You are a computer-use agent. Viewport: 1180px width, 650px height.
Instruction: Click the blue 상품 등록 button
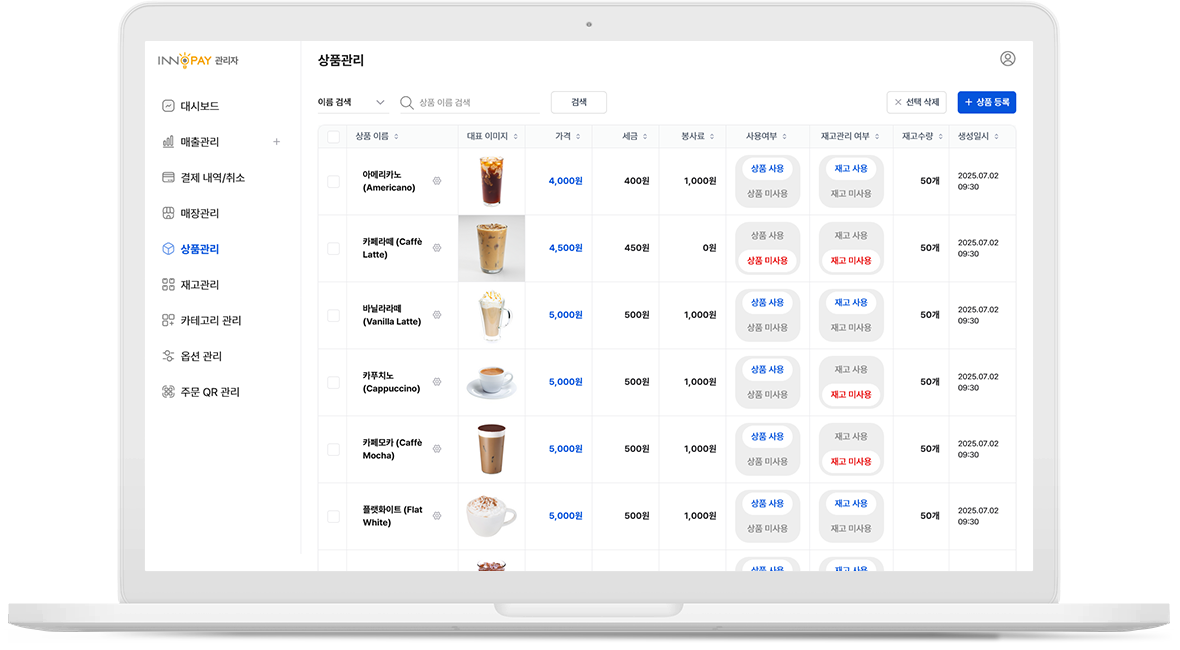(x=987, y=102)
